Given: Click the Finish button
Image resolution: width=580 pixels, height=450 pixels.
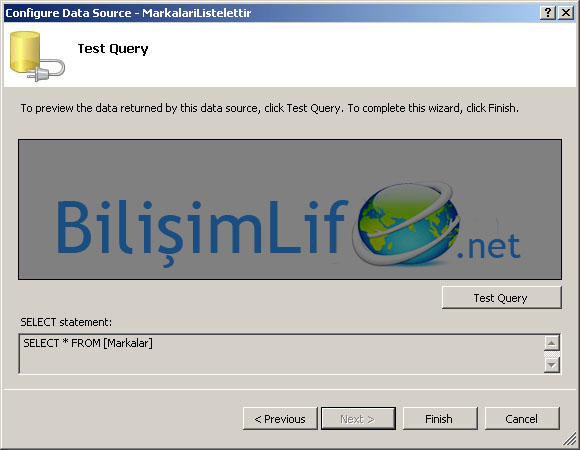Looking at the screenshot, I should click(x=440, y=419).
